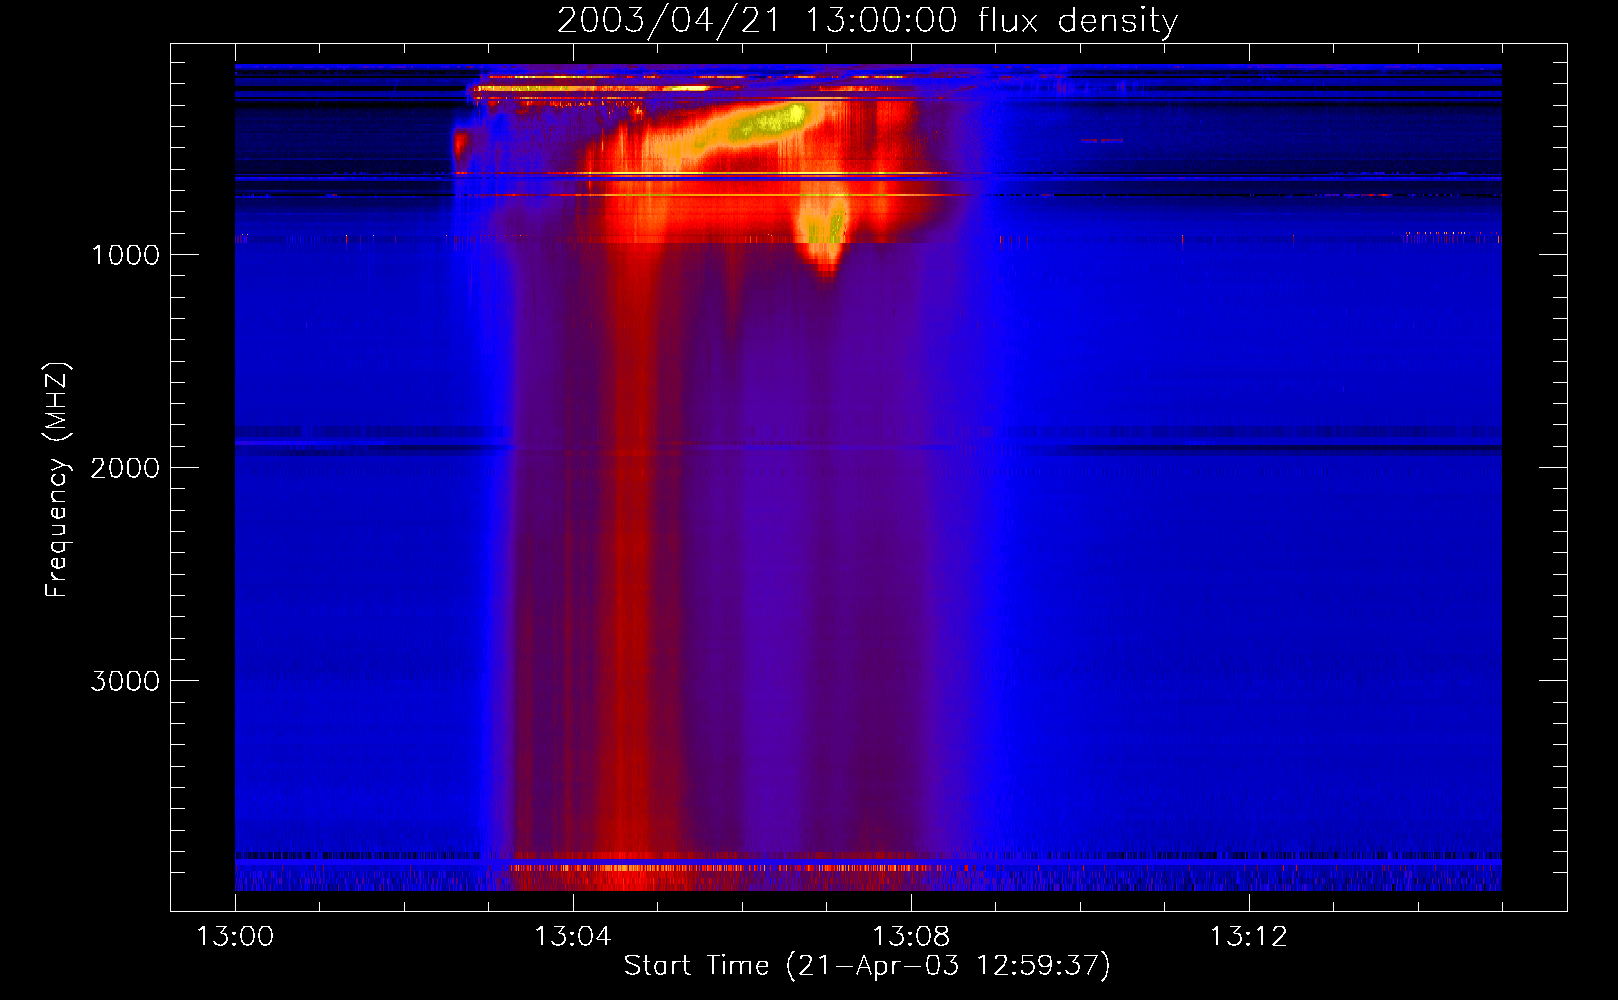This screenshot has height=1000, width=1618.
Task: Click the '3000' frequency tick label
Action: coord(125,681)
